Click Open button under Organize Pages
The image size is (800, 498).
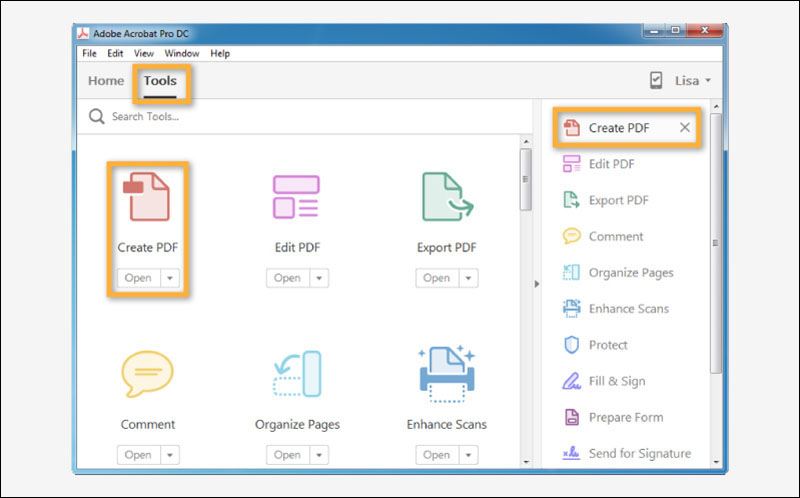[286, 455]
